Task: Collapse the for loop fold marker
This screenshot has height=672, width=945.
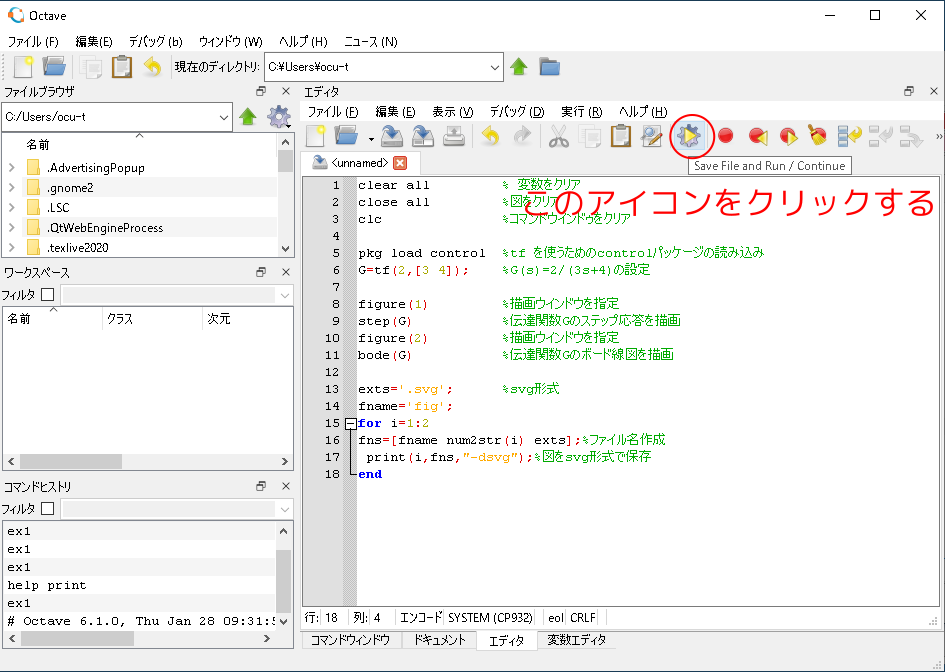Action: point(349,423)
